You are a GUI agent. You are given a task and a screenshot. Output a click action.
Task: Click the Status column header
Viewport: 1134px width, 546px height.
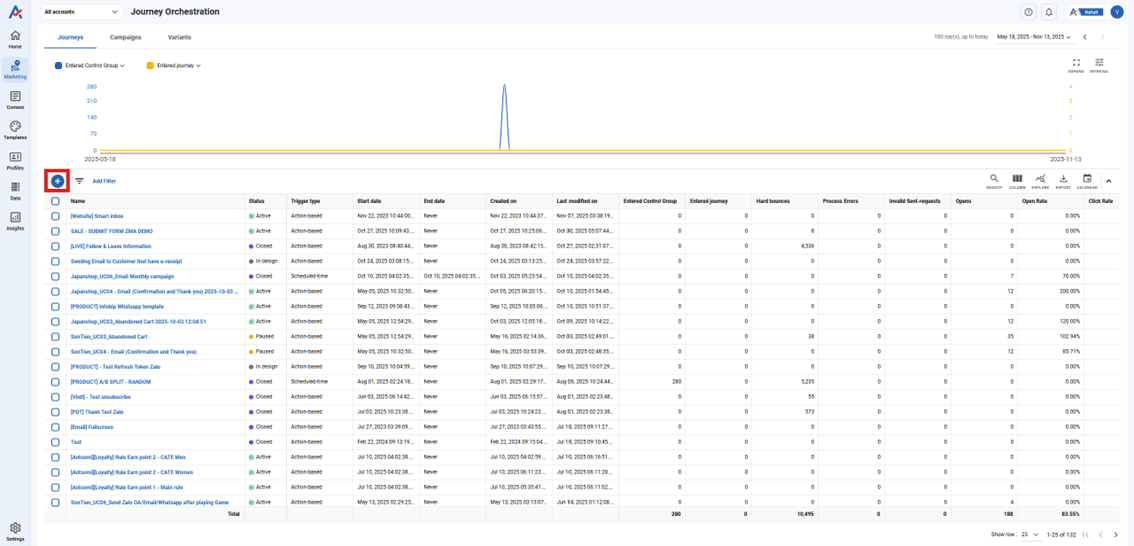(257, 201)
